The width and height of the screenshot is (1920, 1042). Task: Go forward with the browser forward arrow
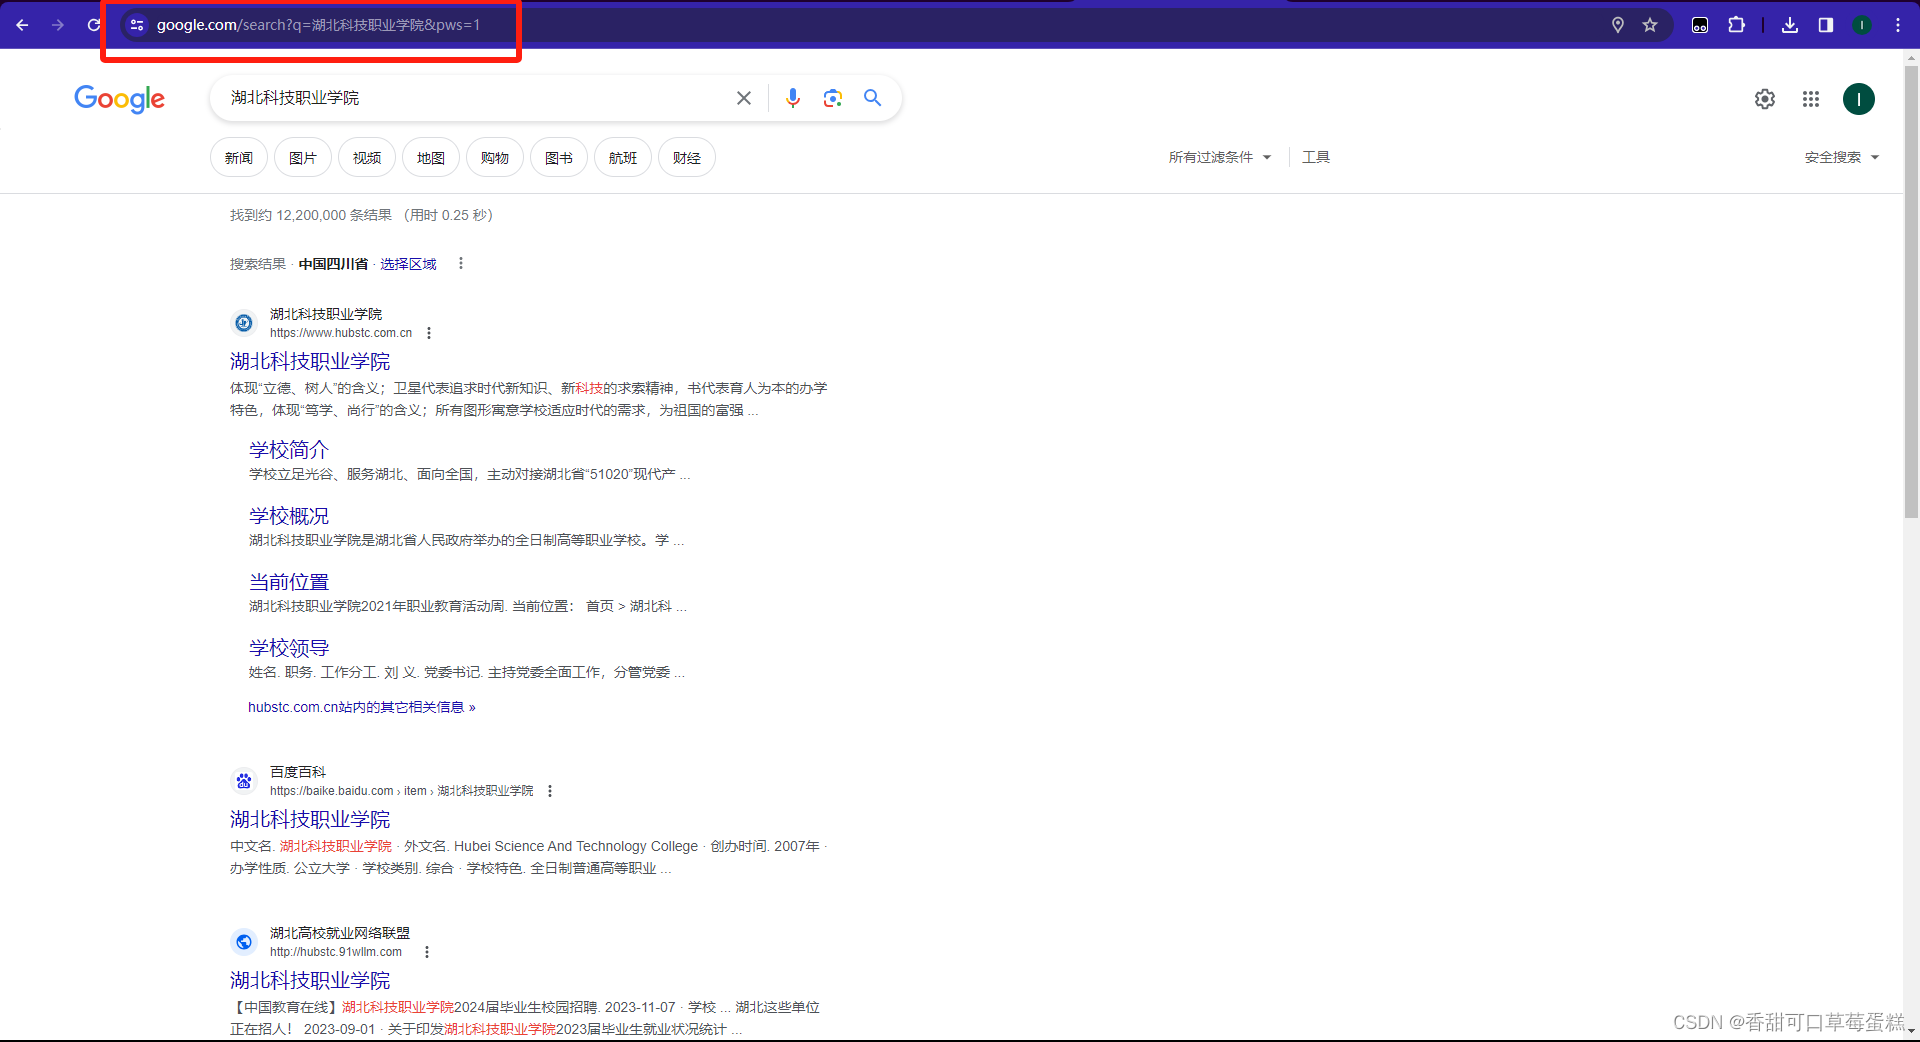[x=58, y=25]
